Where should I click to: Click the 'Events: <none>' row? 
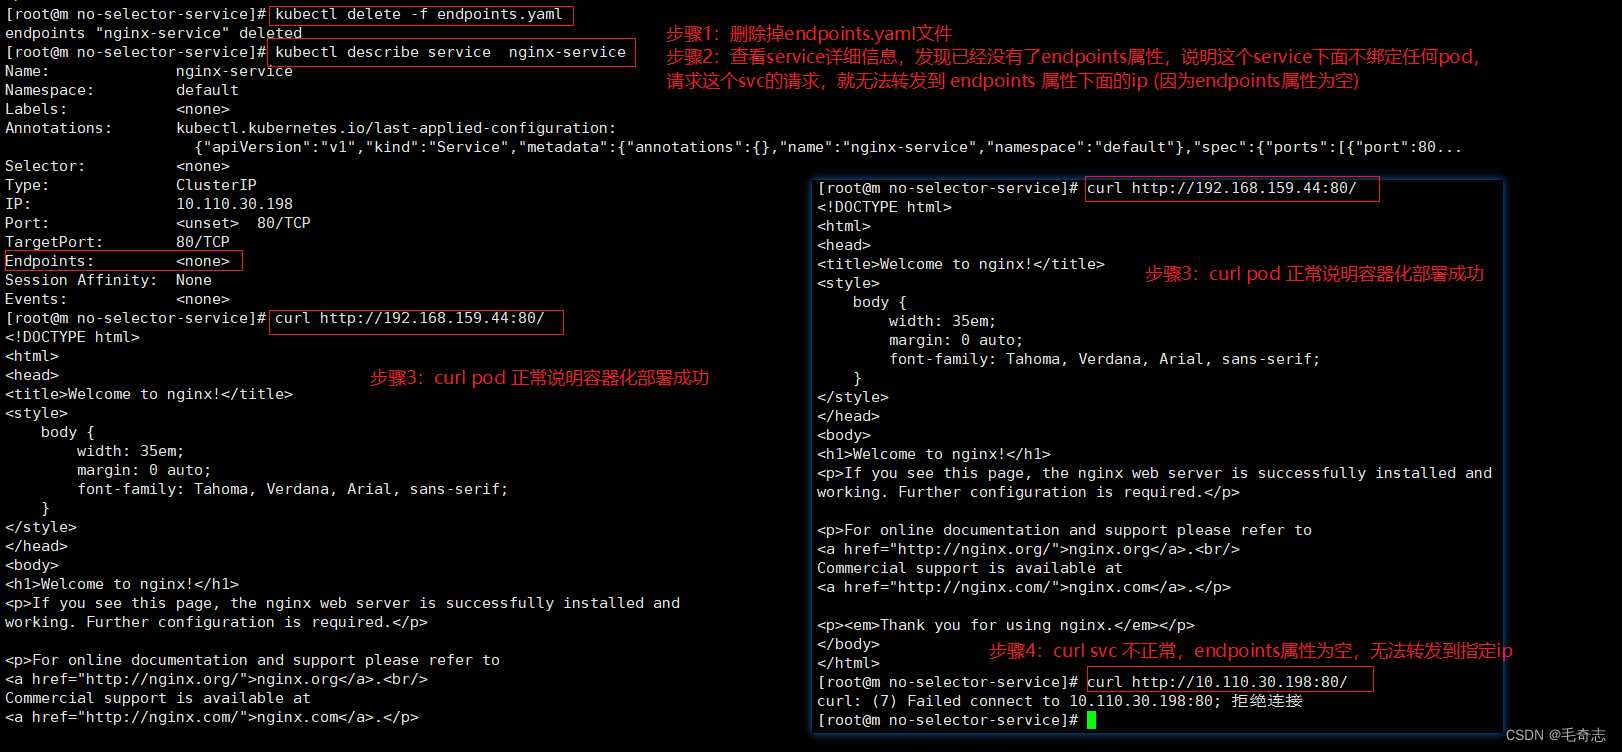117,299
